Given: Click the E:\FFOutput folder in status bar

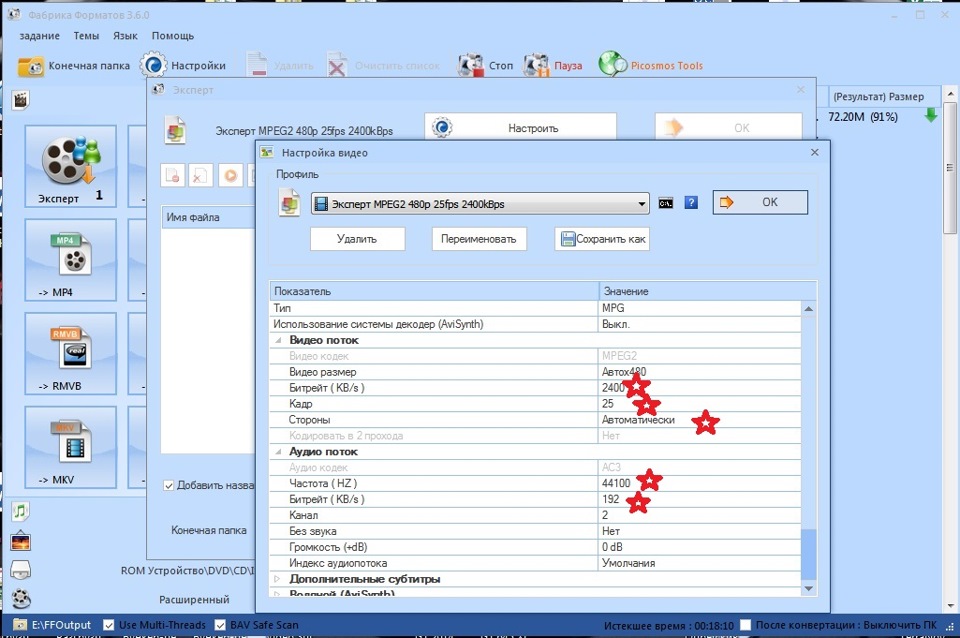Looking at the screenshot, I should coord(54,625).
